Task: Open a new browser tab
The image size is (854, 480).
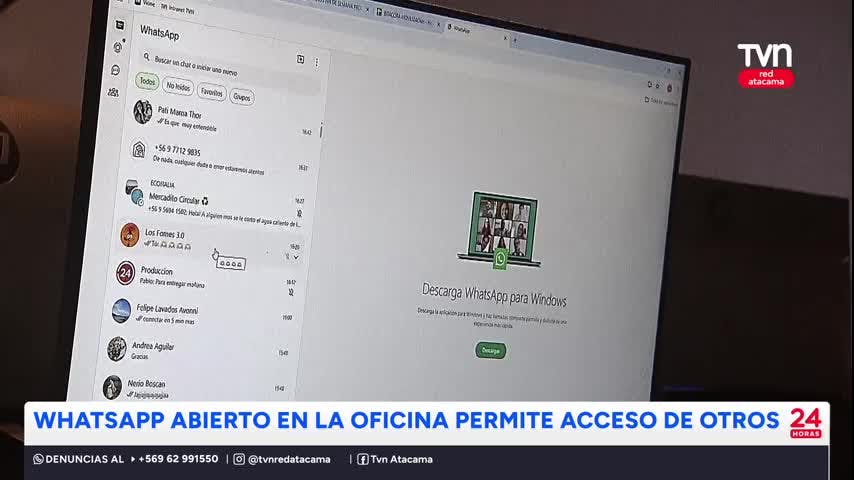Action: tap(515, 40)
